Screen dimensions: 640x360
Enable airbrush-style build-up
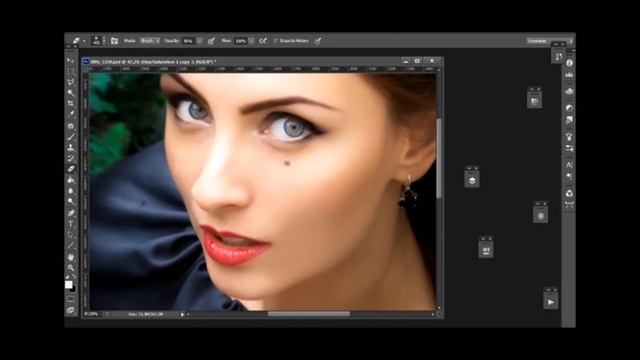point(263,41)
